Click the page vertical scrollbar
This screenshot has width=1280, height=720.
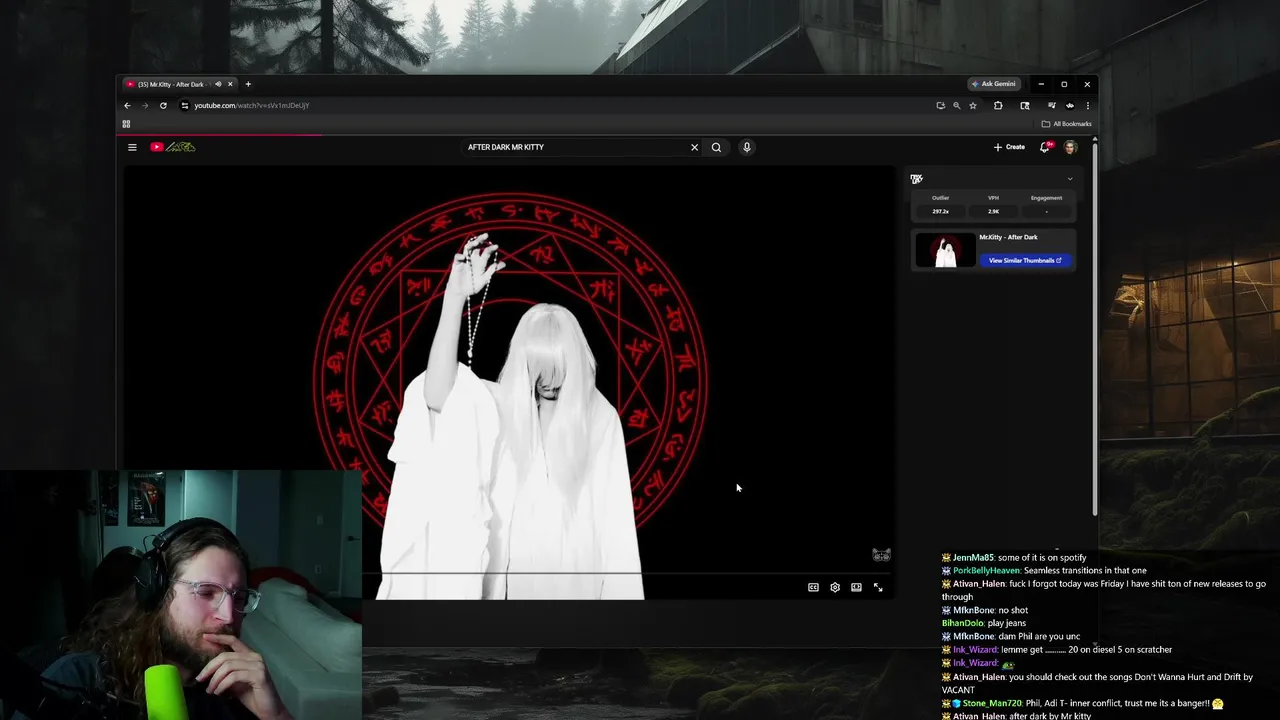coord(1095,330)
